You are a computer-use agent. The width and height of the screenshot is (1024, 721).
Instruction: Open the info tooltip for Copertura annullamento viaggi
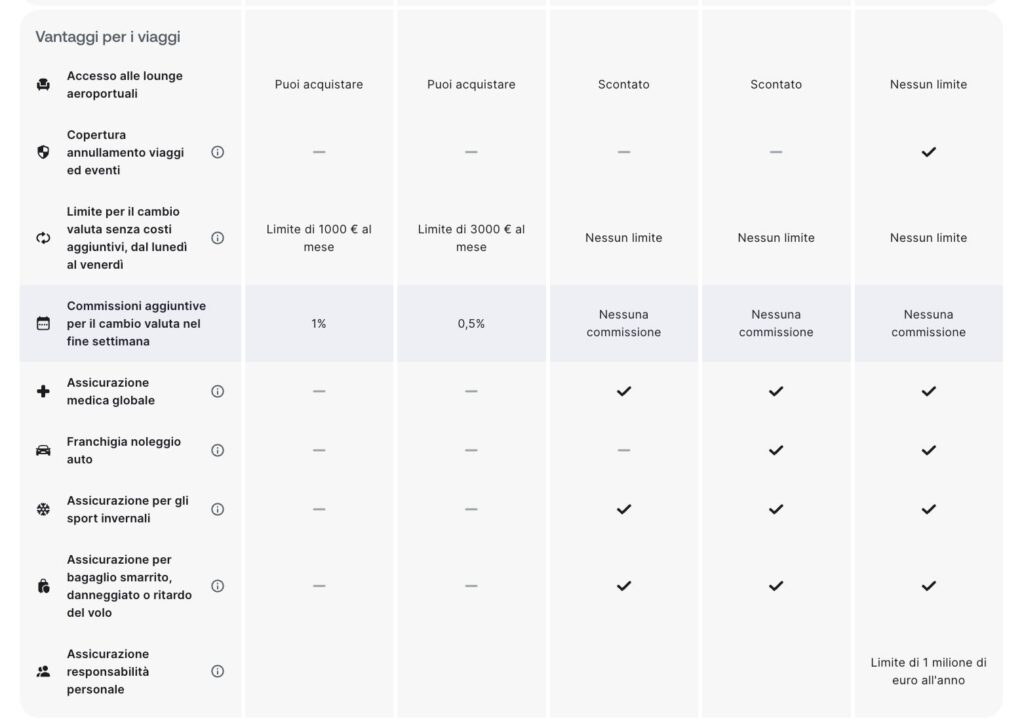point(217,153)
